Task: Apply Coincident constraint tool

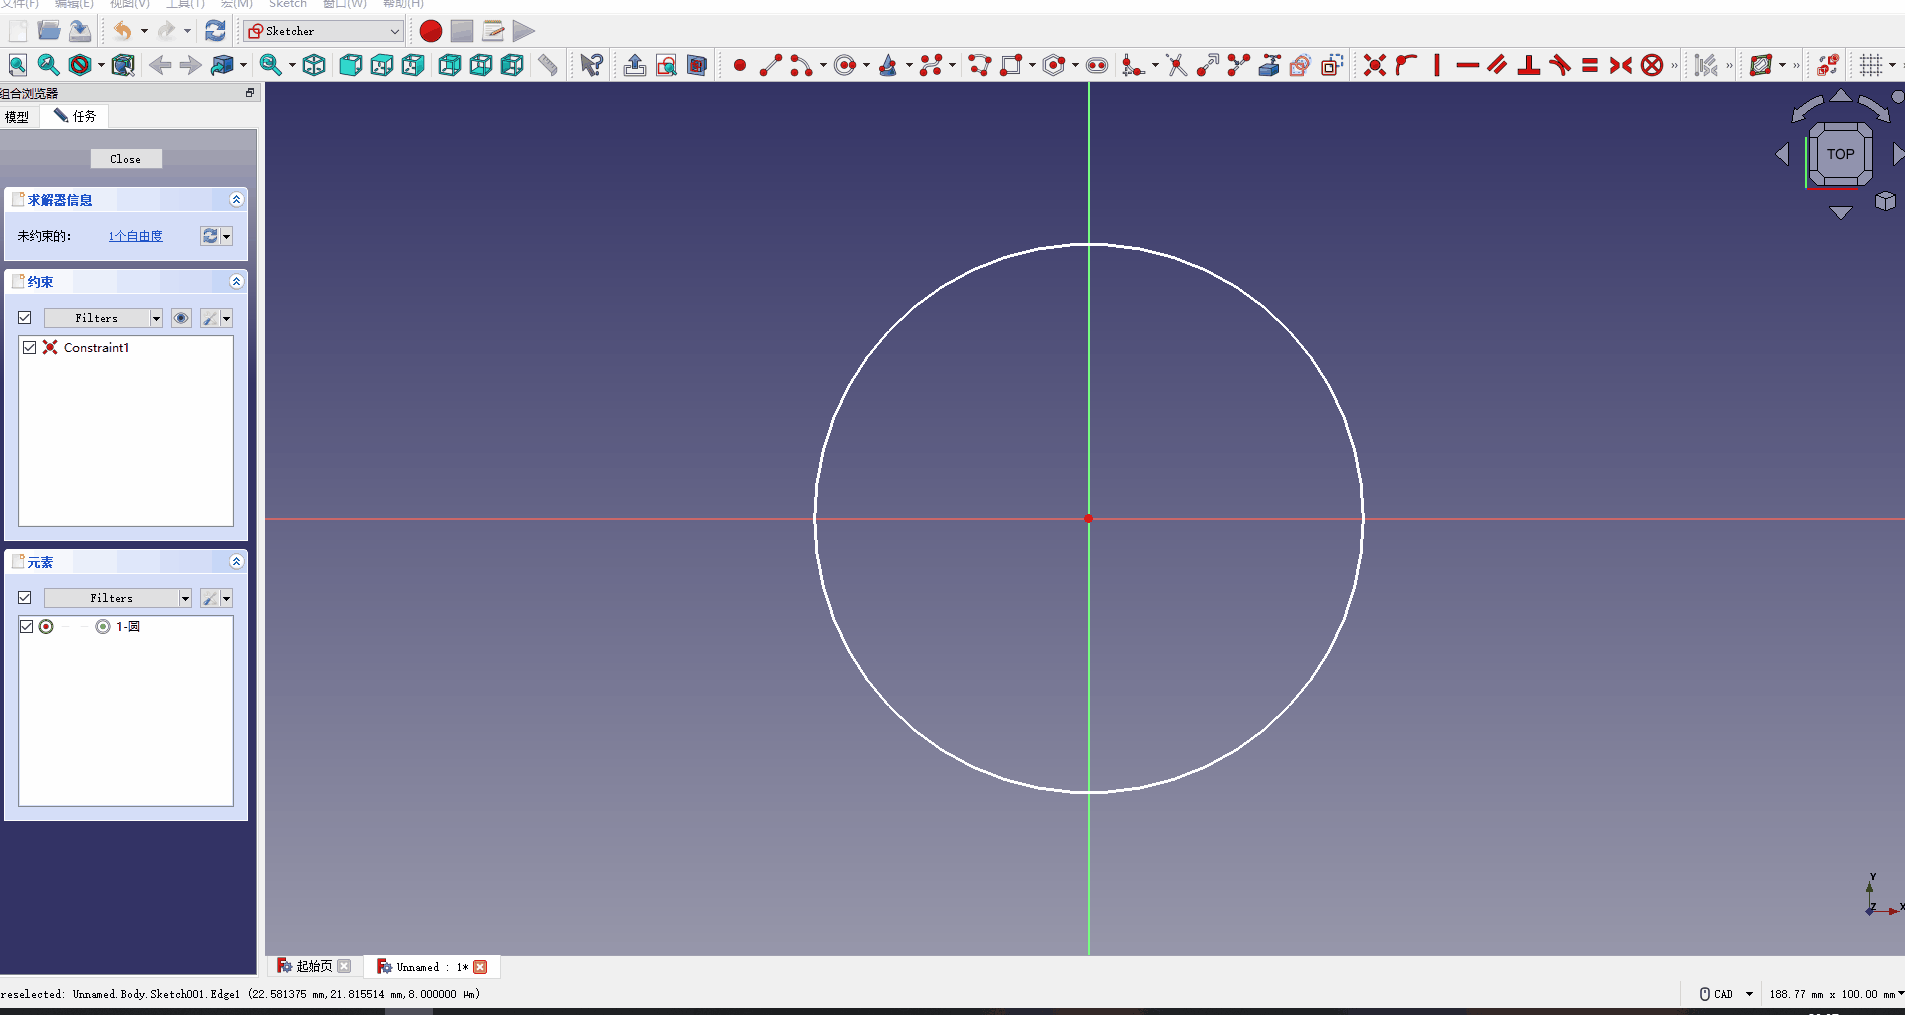Action: pos(1375,66)
